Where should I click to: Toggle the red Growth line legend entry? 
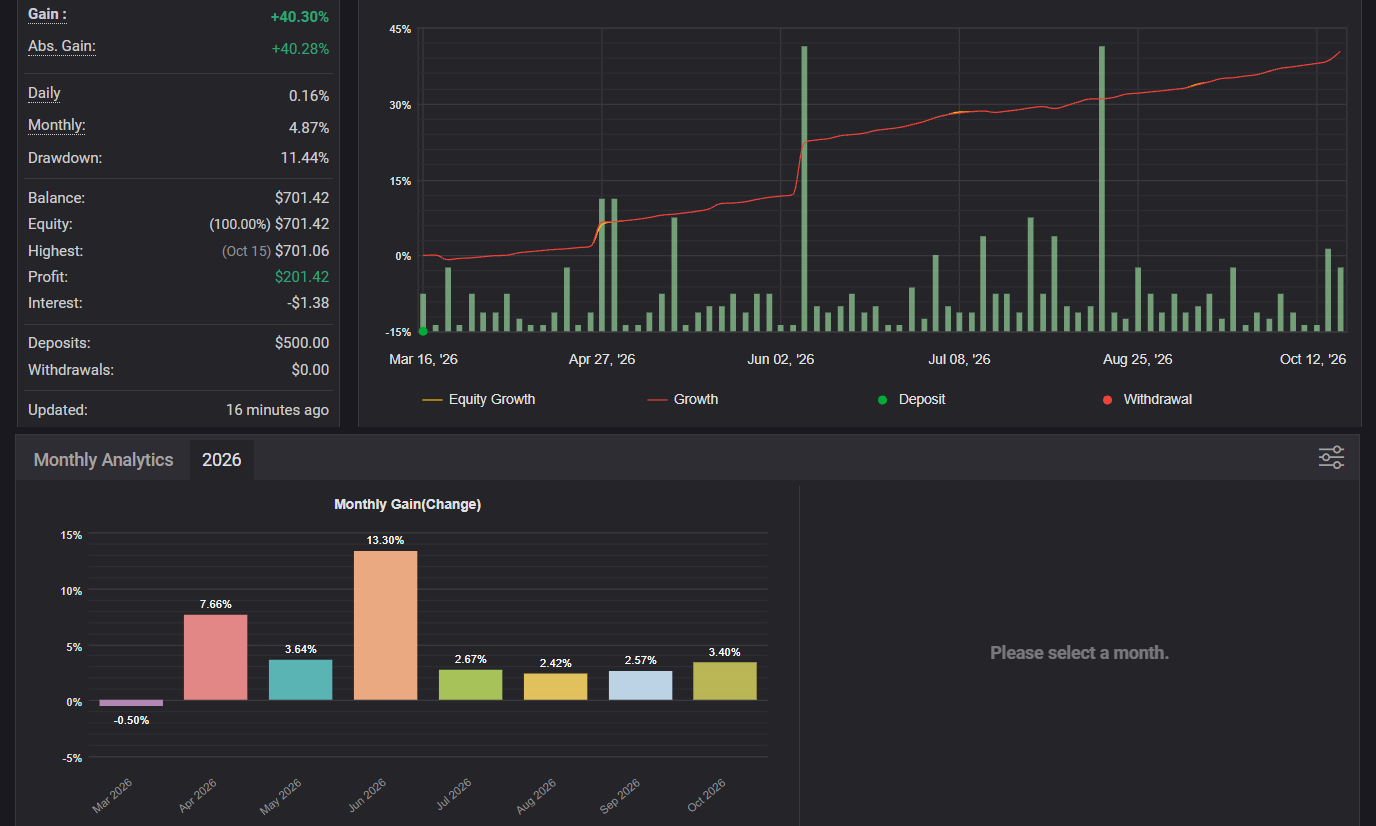click(683, 399)
